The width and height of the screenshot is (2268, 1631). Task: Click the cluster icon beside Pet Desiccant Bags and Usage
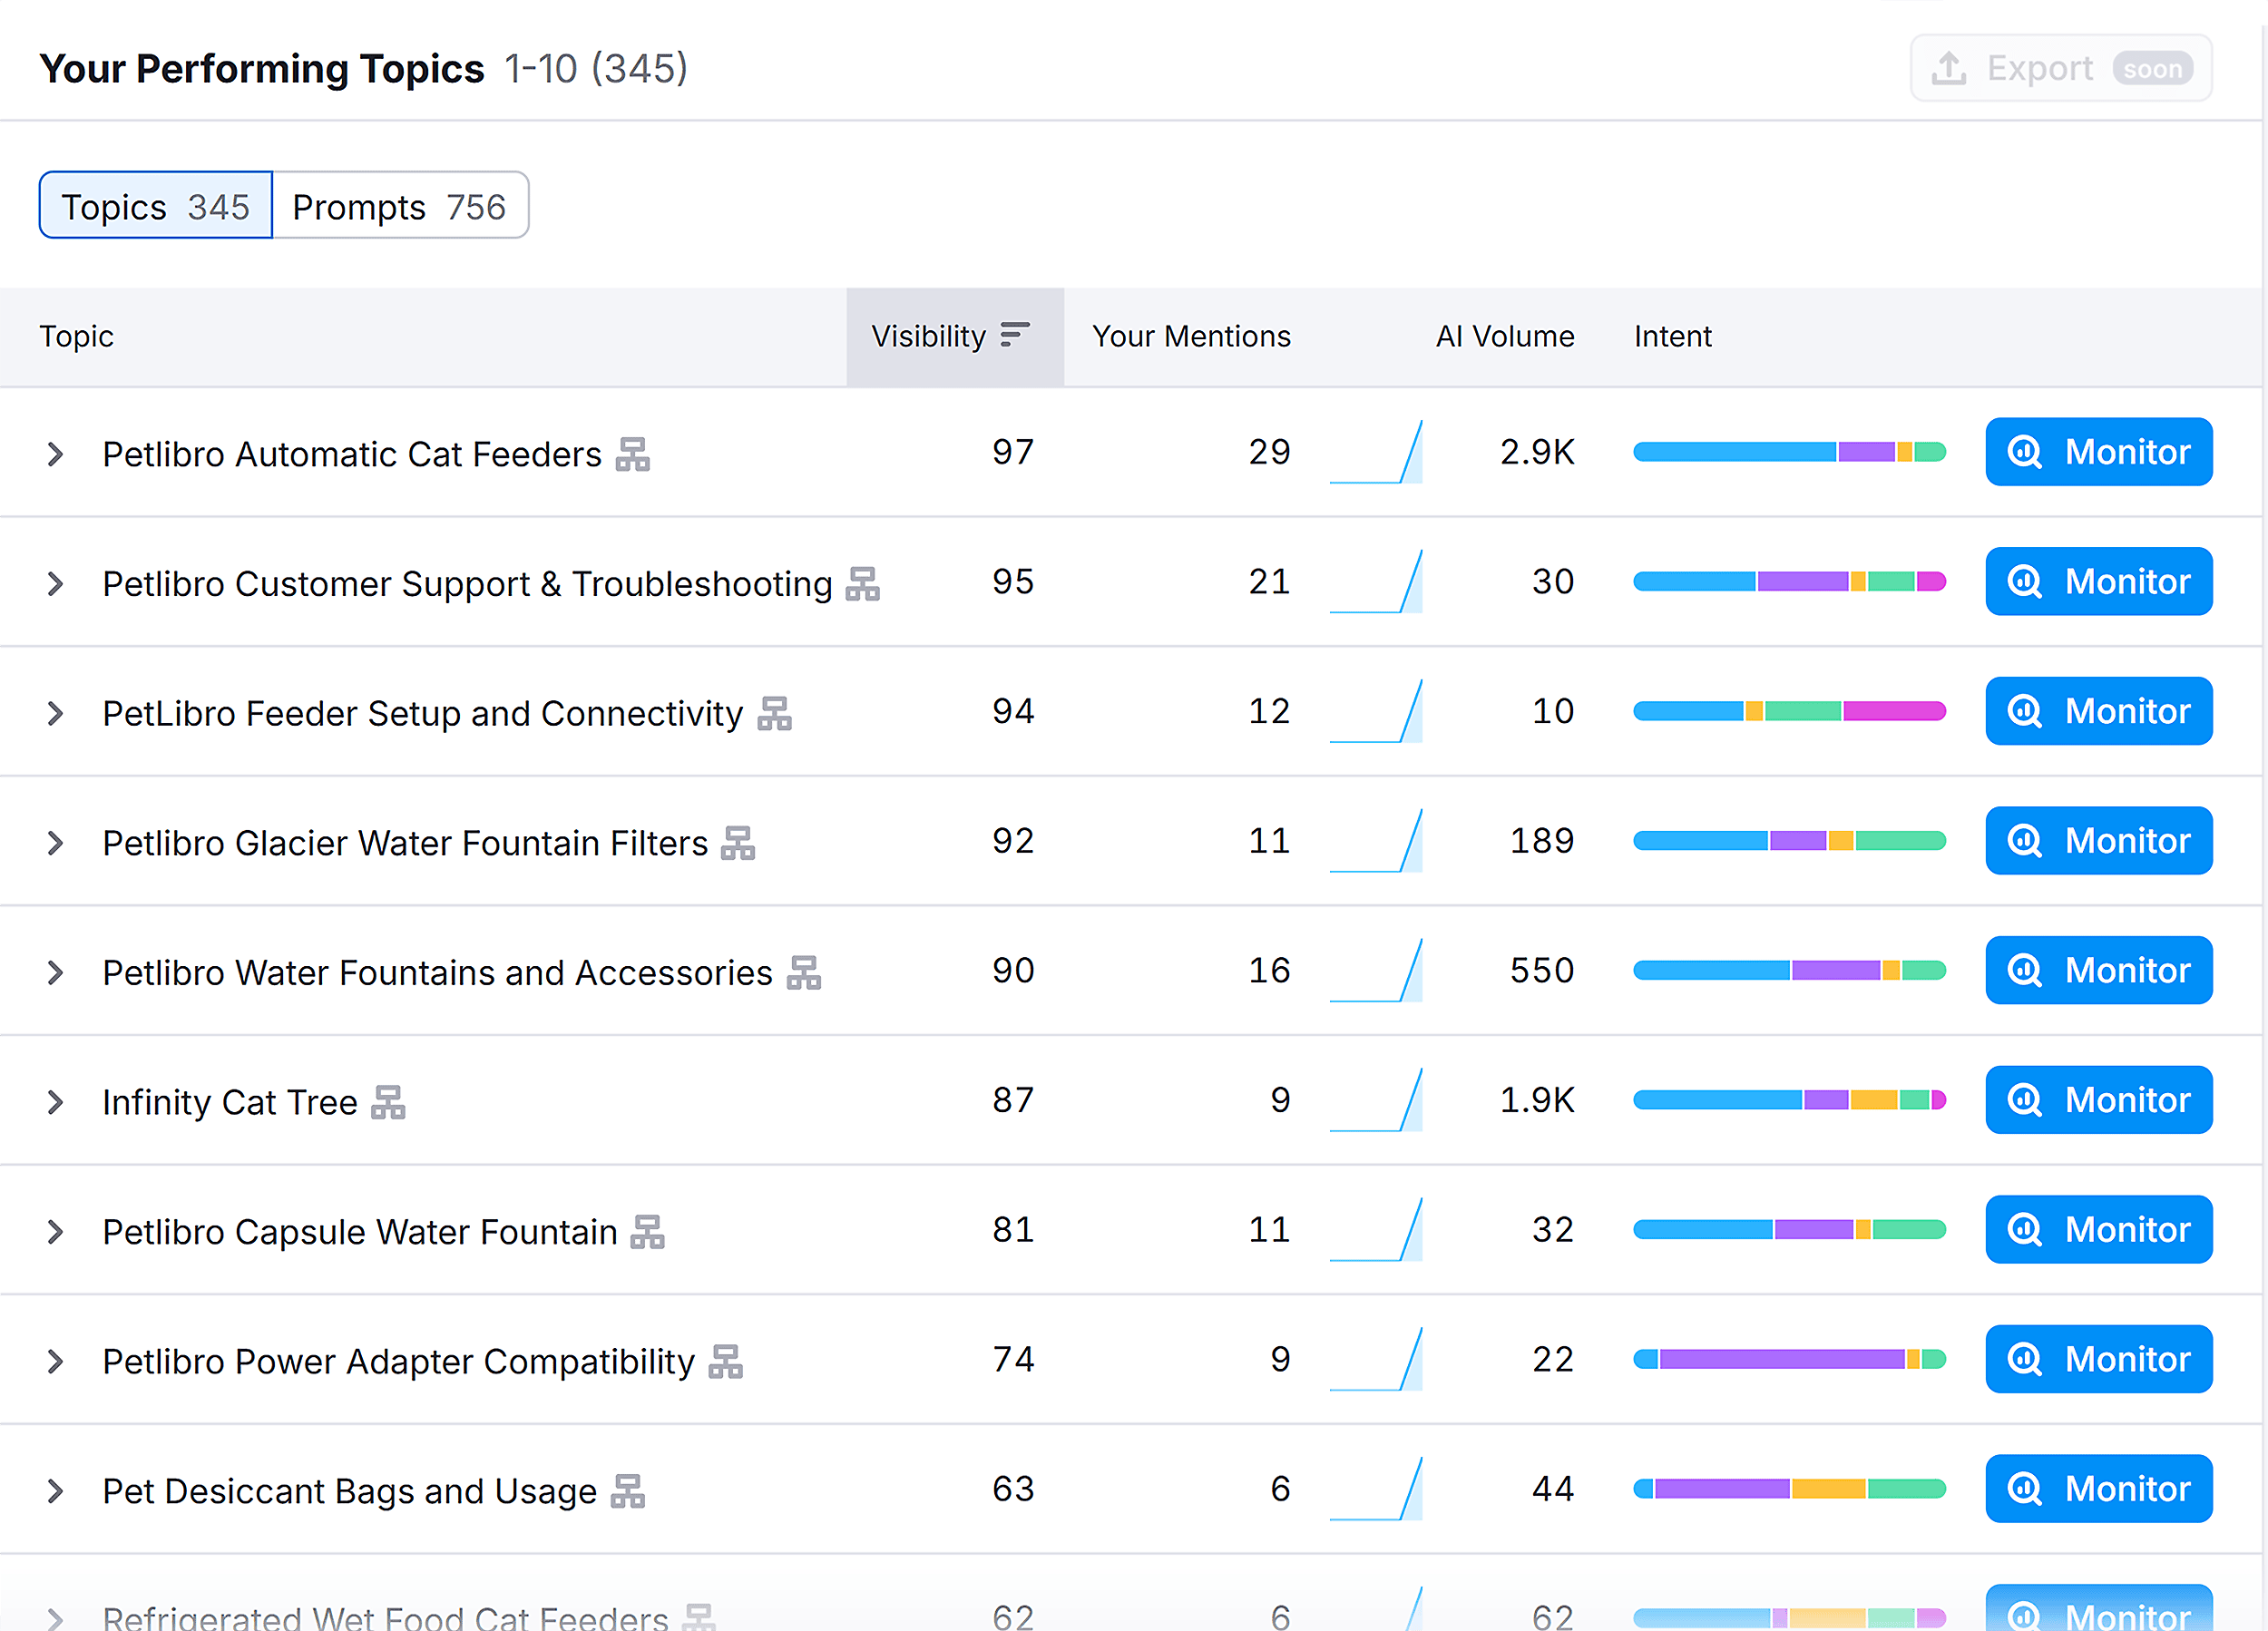point(629,1490)
